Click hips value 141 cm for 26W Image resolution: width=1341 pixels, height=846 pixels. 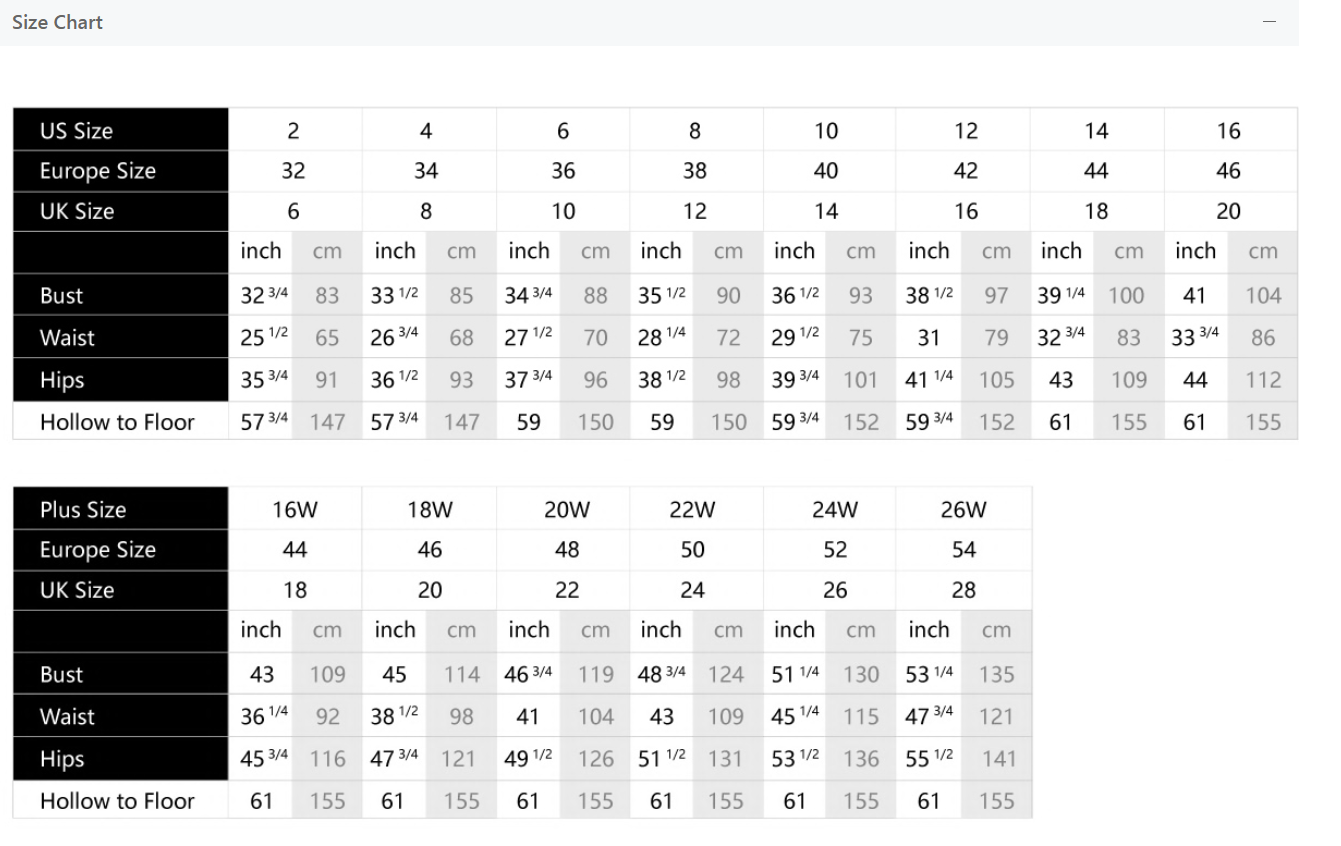[x=998, y=759]
